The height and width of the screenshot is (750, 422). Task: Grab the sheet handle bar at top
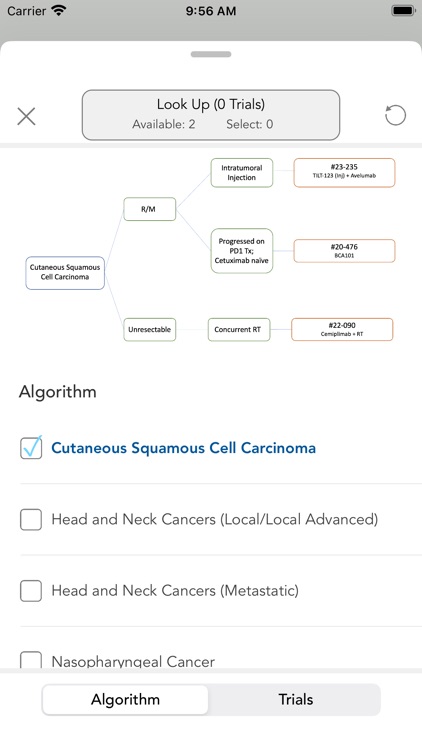click(211, 54)
